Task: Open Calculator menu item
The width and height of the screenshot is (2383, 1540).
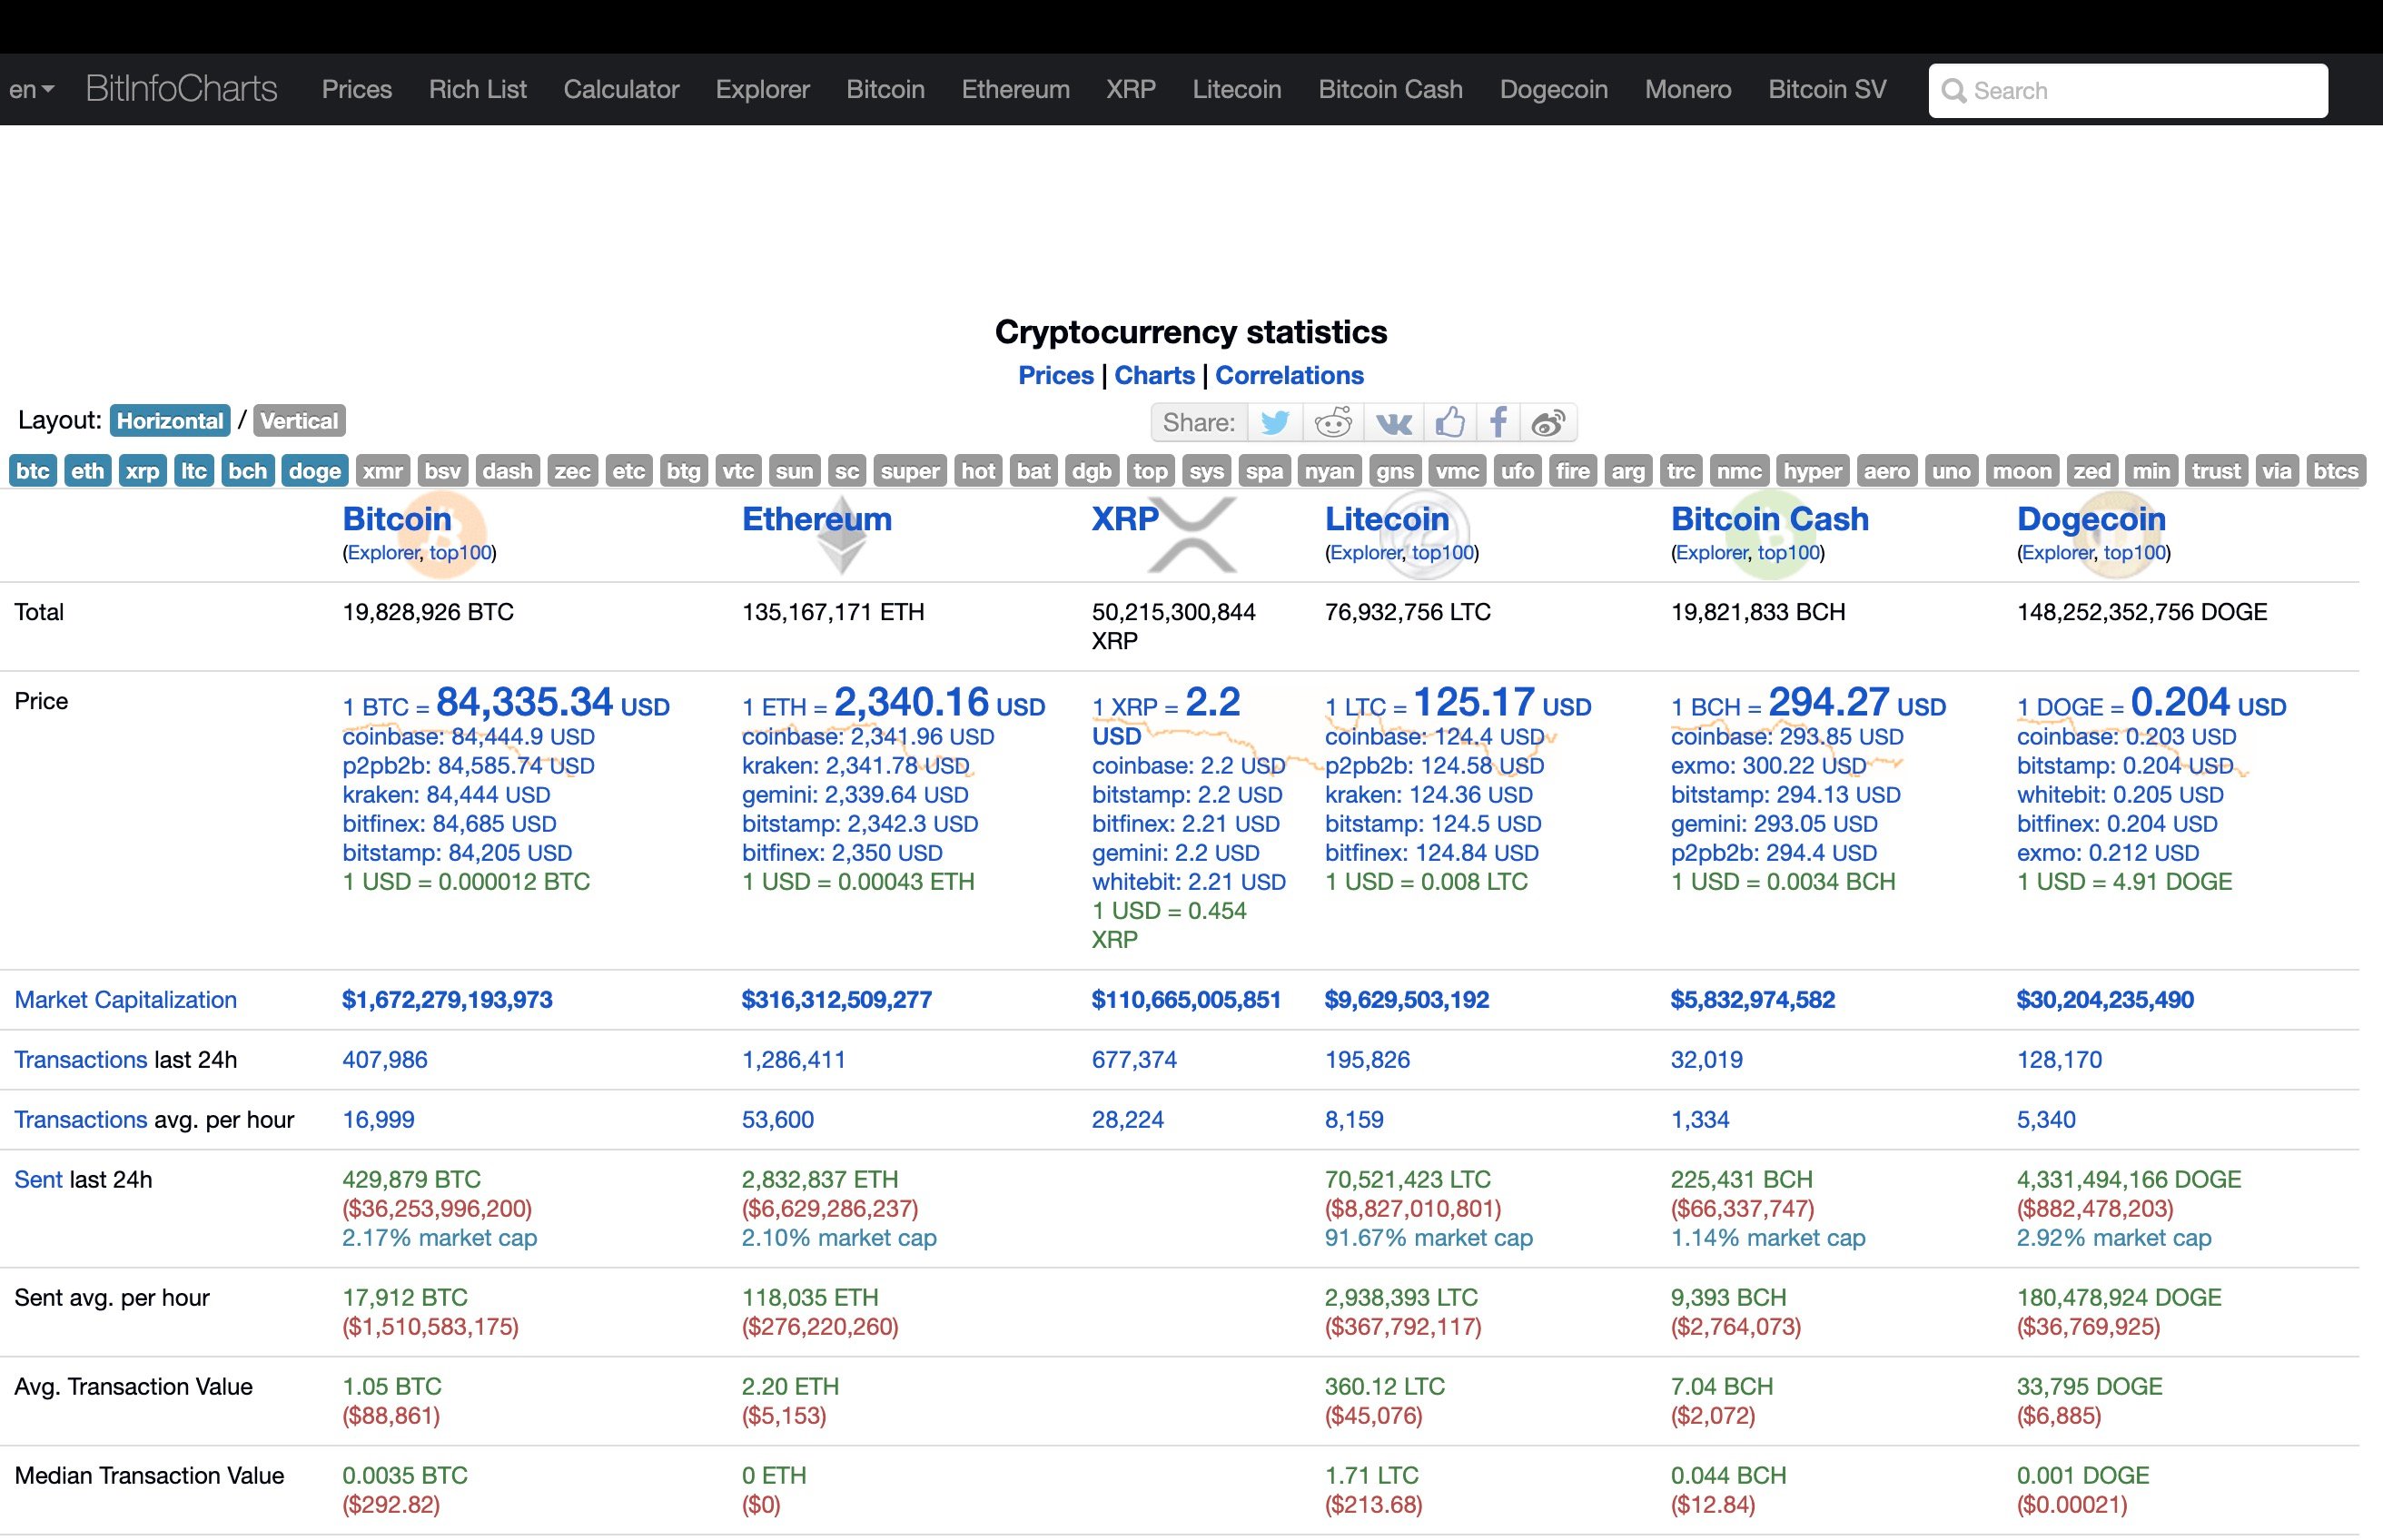Action: pyautogui.click(x=621, y=90)
